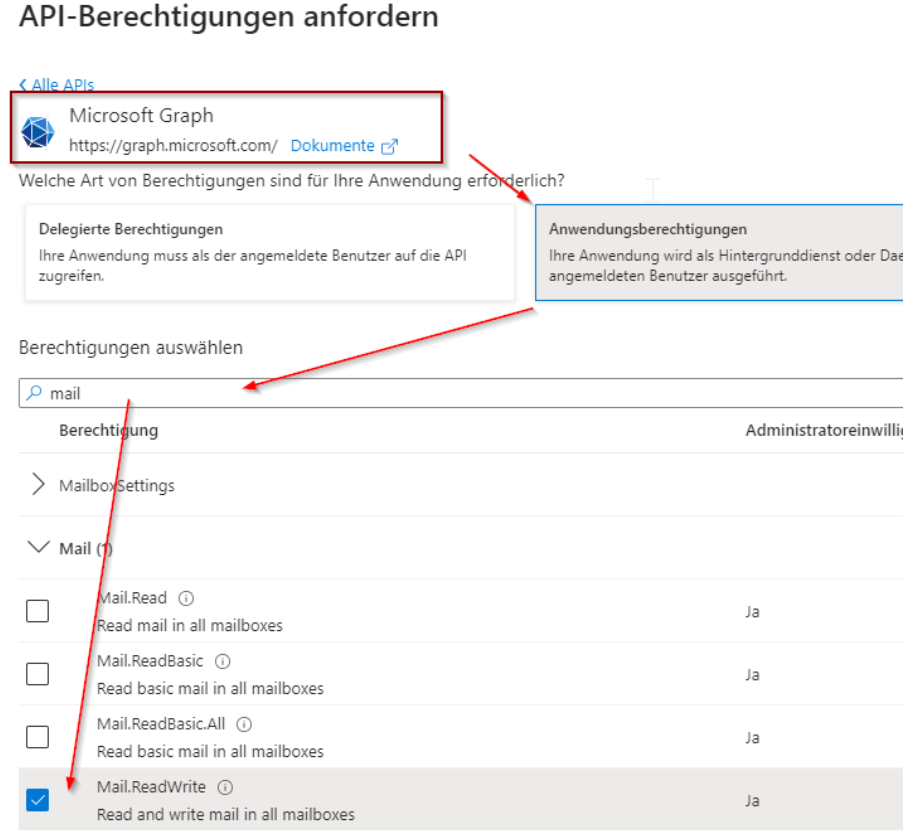Click the Ja value in Mail.ReadBasic row
Viewport: 903px width, 837px height.
pos(752,675)
